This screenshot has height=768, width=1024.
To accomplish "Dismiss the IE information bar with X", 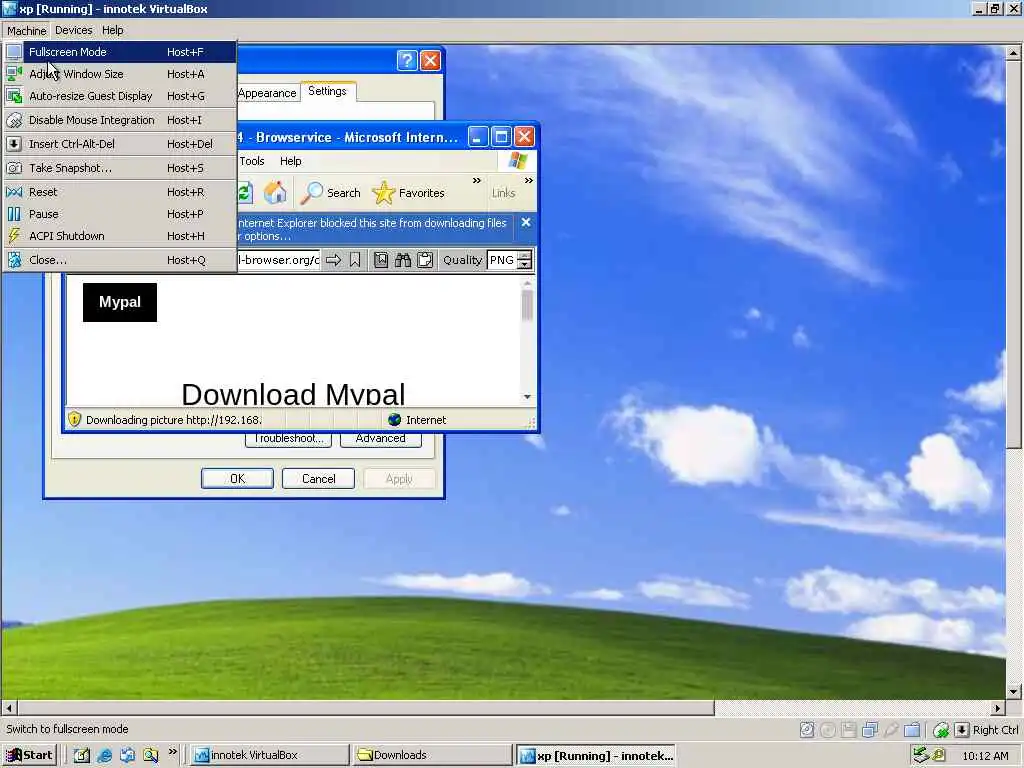I will 526,223.
